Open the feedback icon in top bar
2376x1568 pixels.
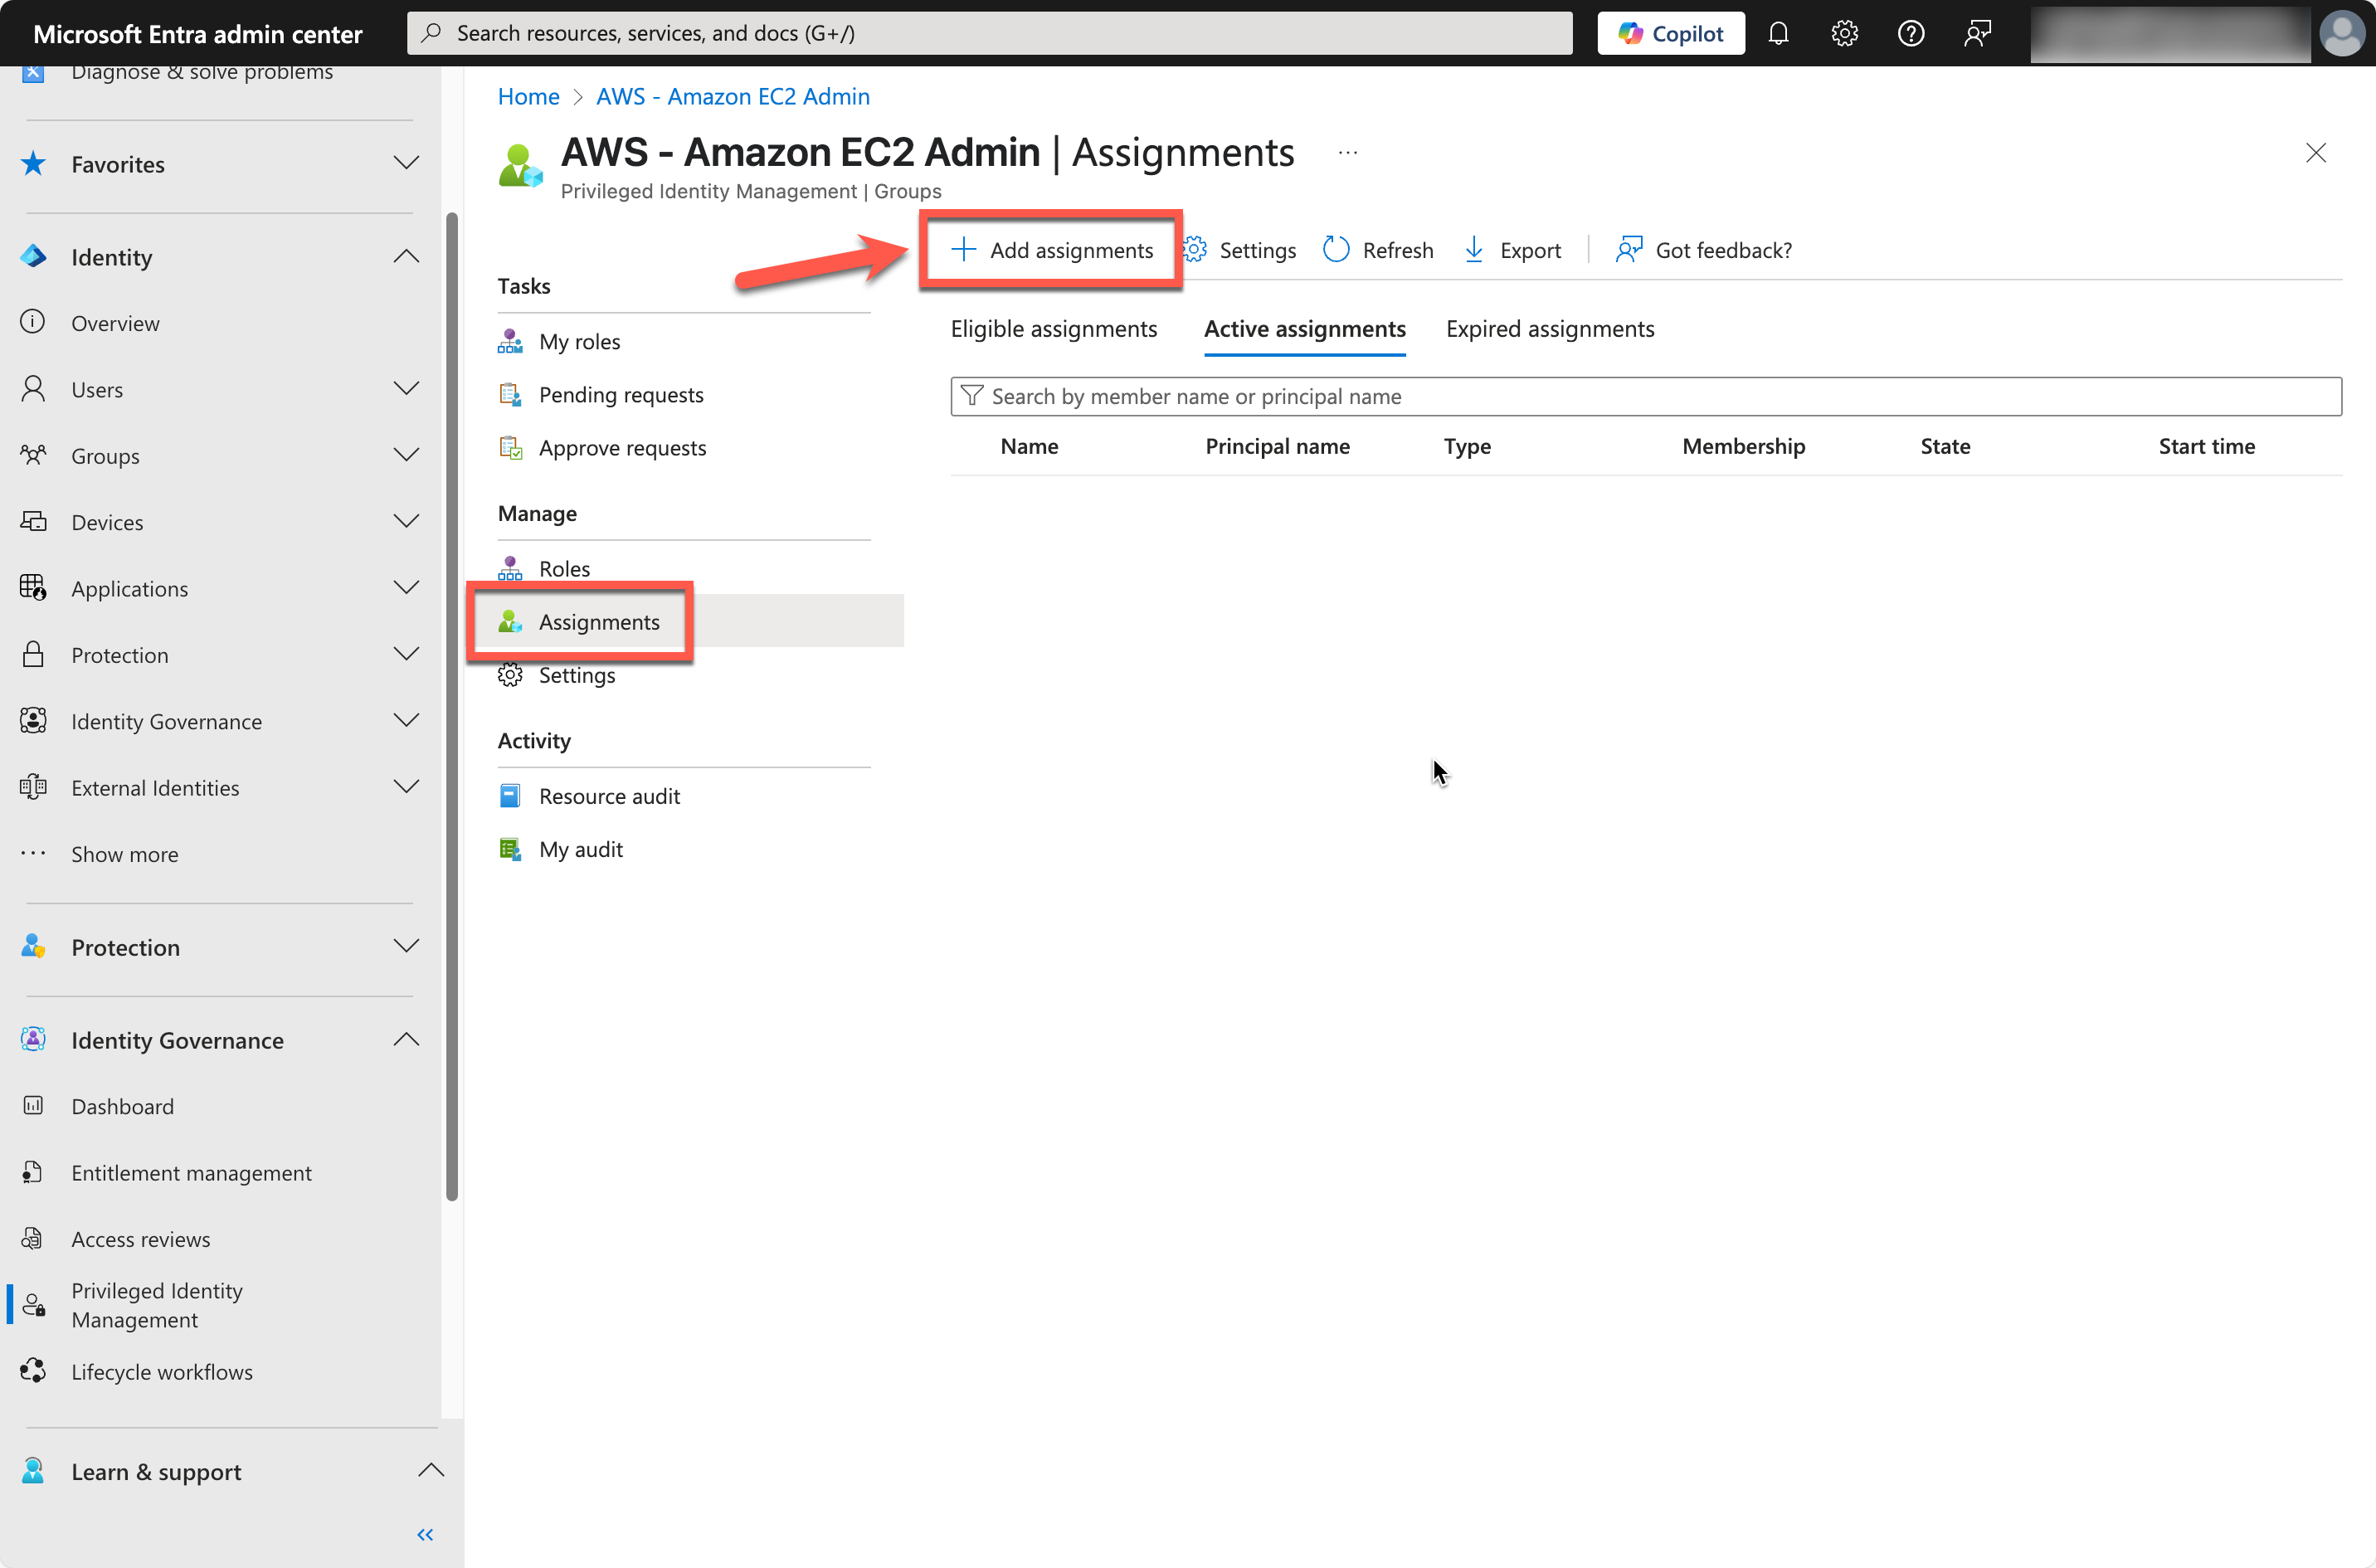[1977, 33]
